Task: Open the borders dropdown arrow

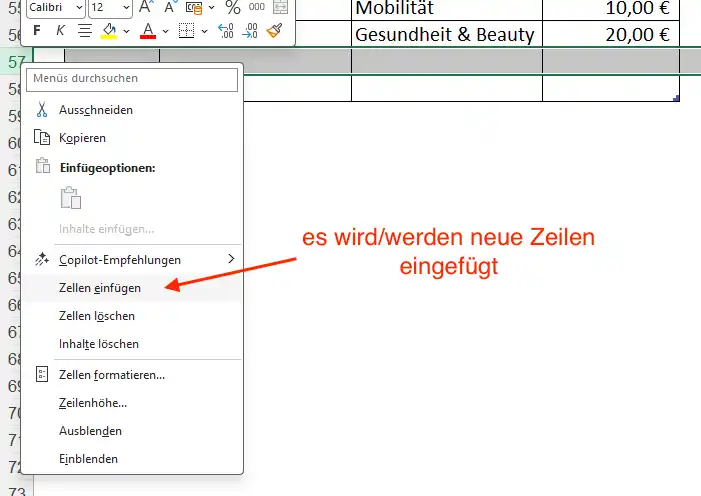Action: [204, 31]
